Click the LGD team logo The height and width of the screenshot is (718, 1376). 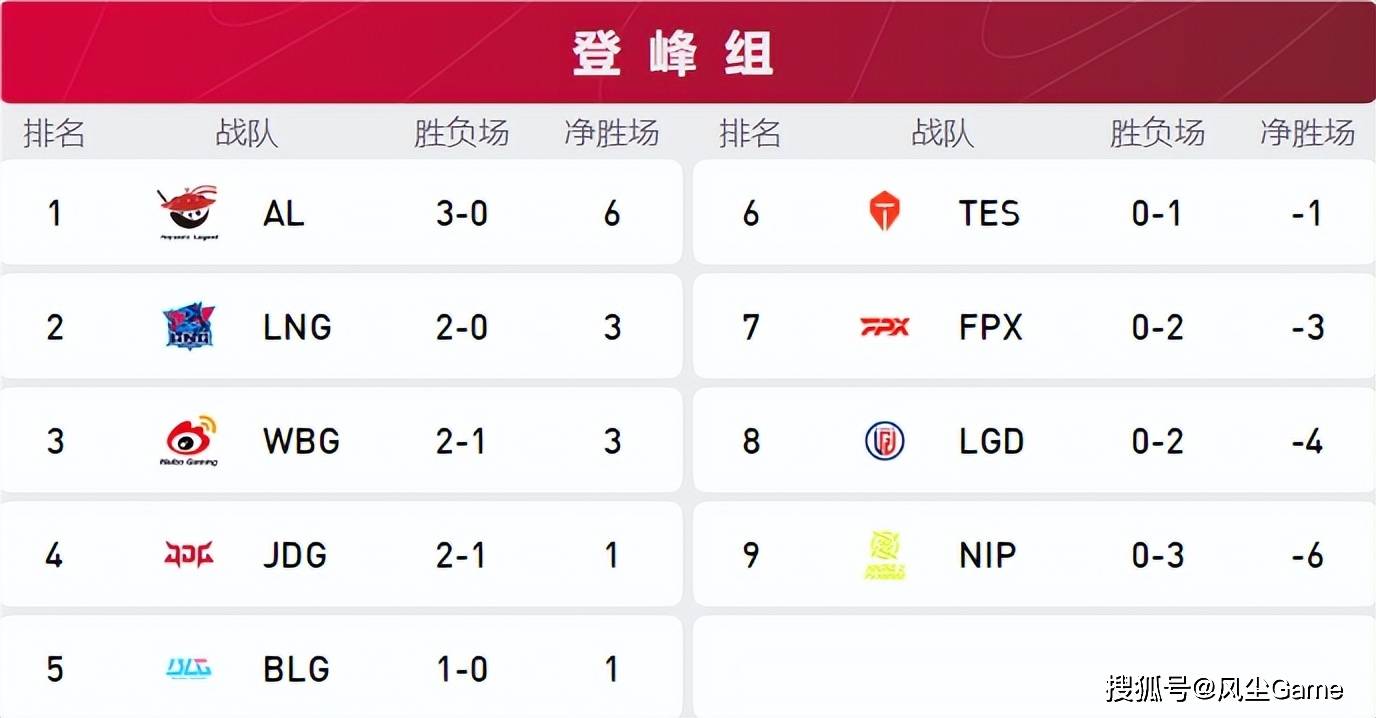(884, 441)
